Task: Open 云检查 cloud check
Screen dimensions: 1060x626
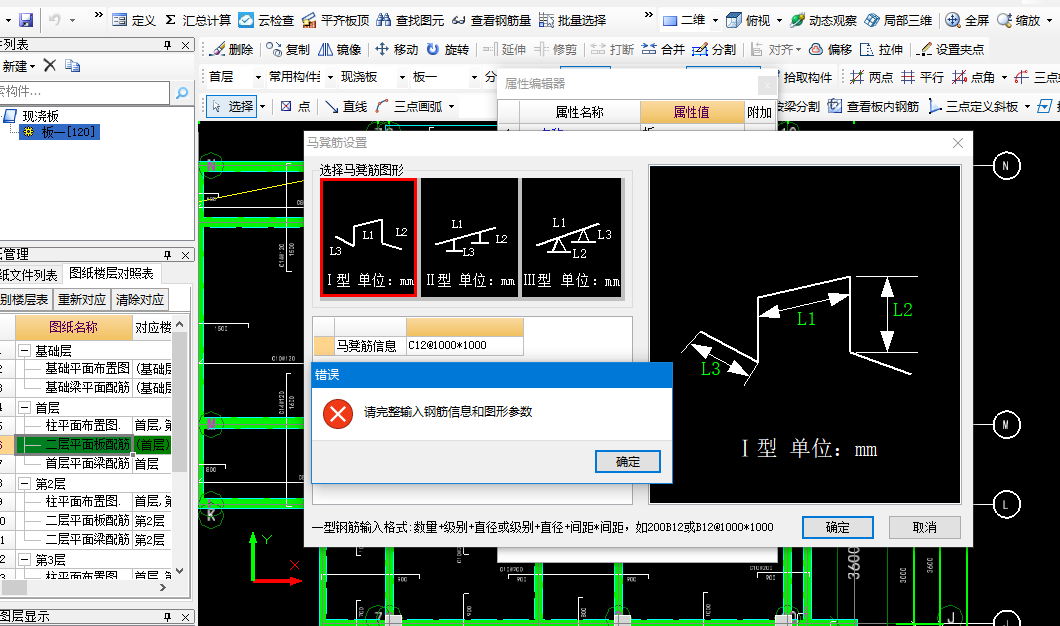Action: 266,20
